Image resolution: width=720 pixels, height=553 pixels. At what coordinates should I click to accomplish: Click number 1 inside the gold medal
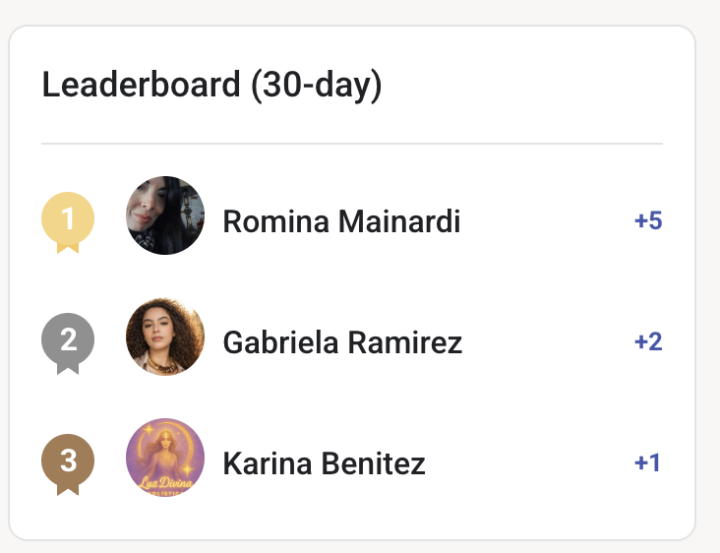click(x=68, y=218)
